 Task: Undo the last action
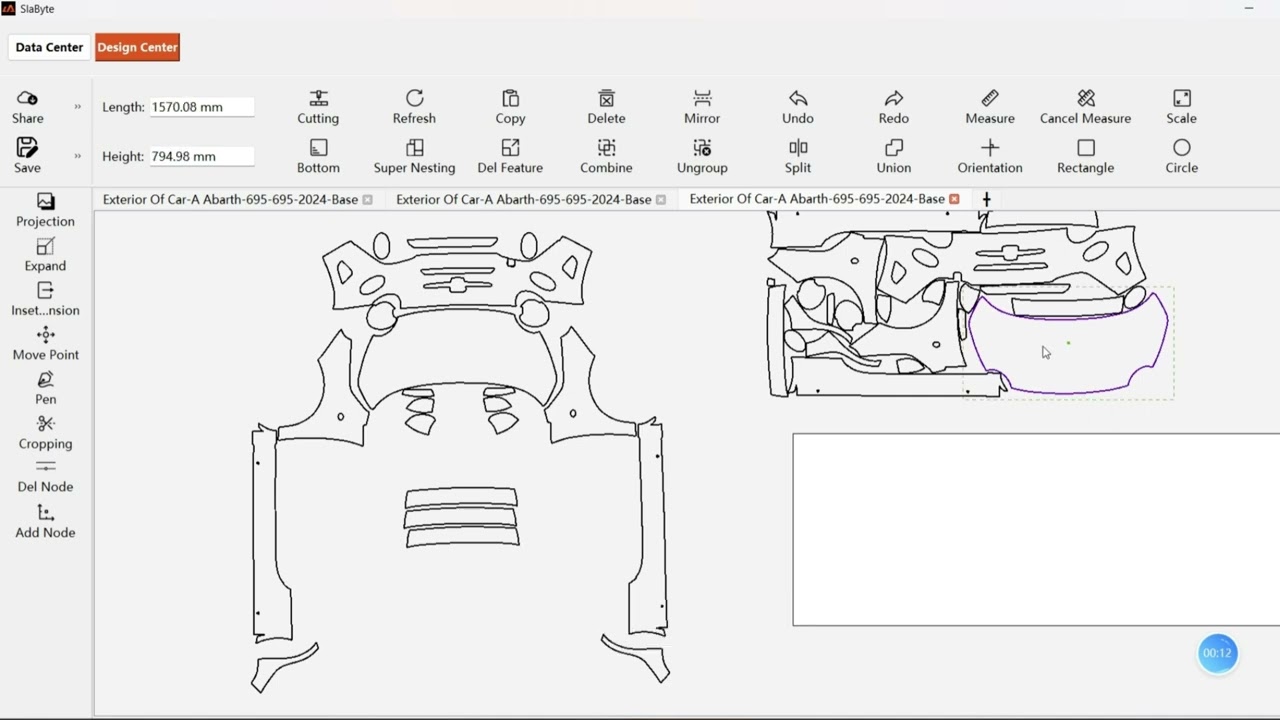tap(798, 107)
